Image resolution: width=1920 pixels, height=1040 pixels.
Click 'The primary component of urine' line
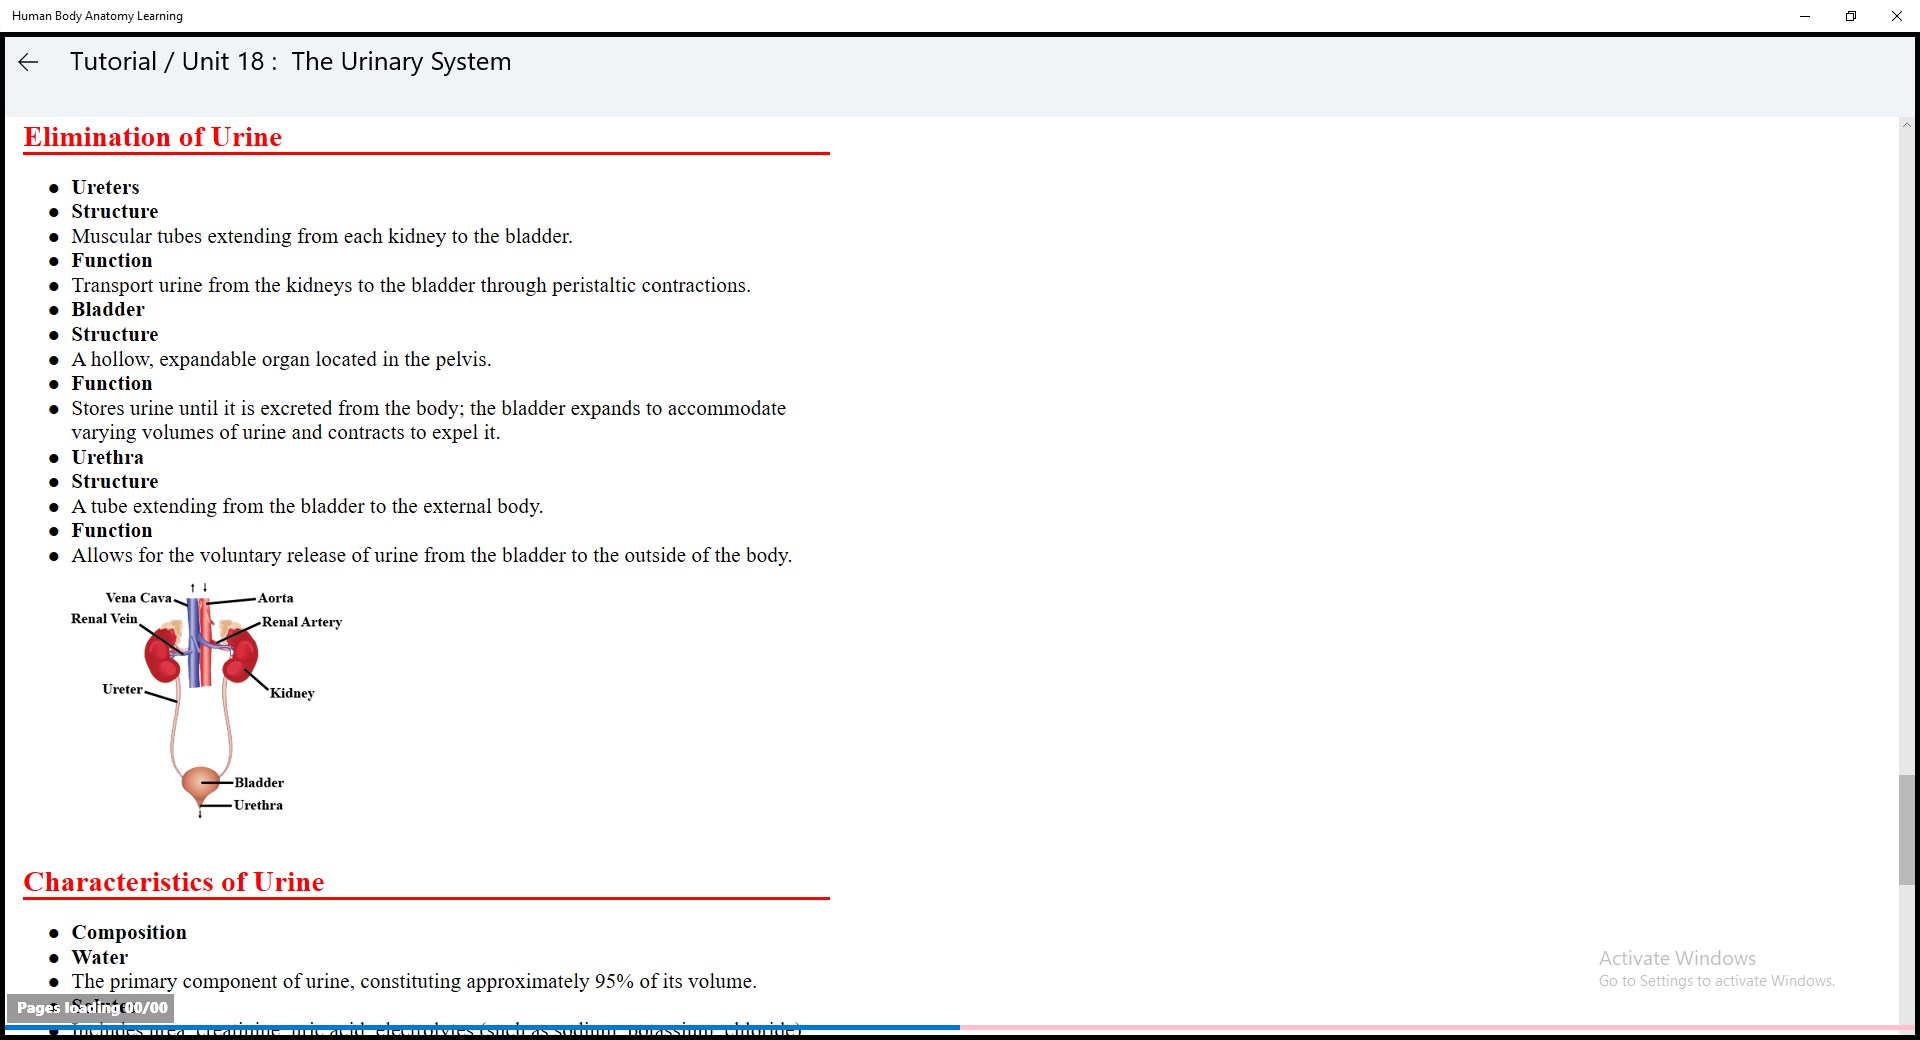414,981
